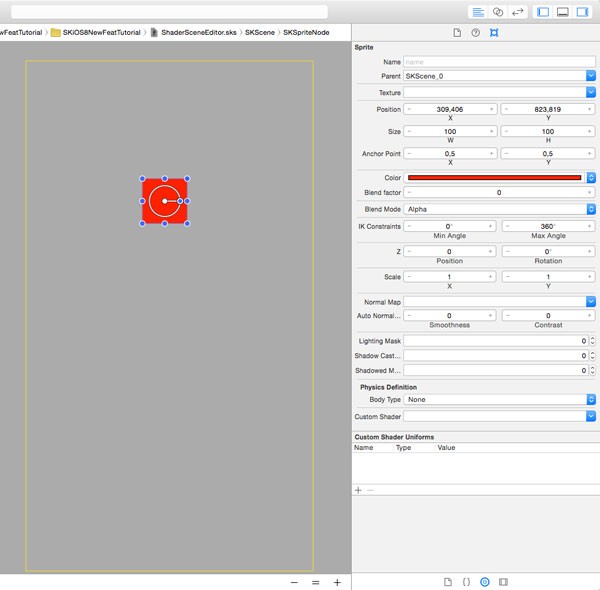Decrease the Anchor Point X value
This screenshot has height=590, width=600.
coord(409,154)
